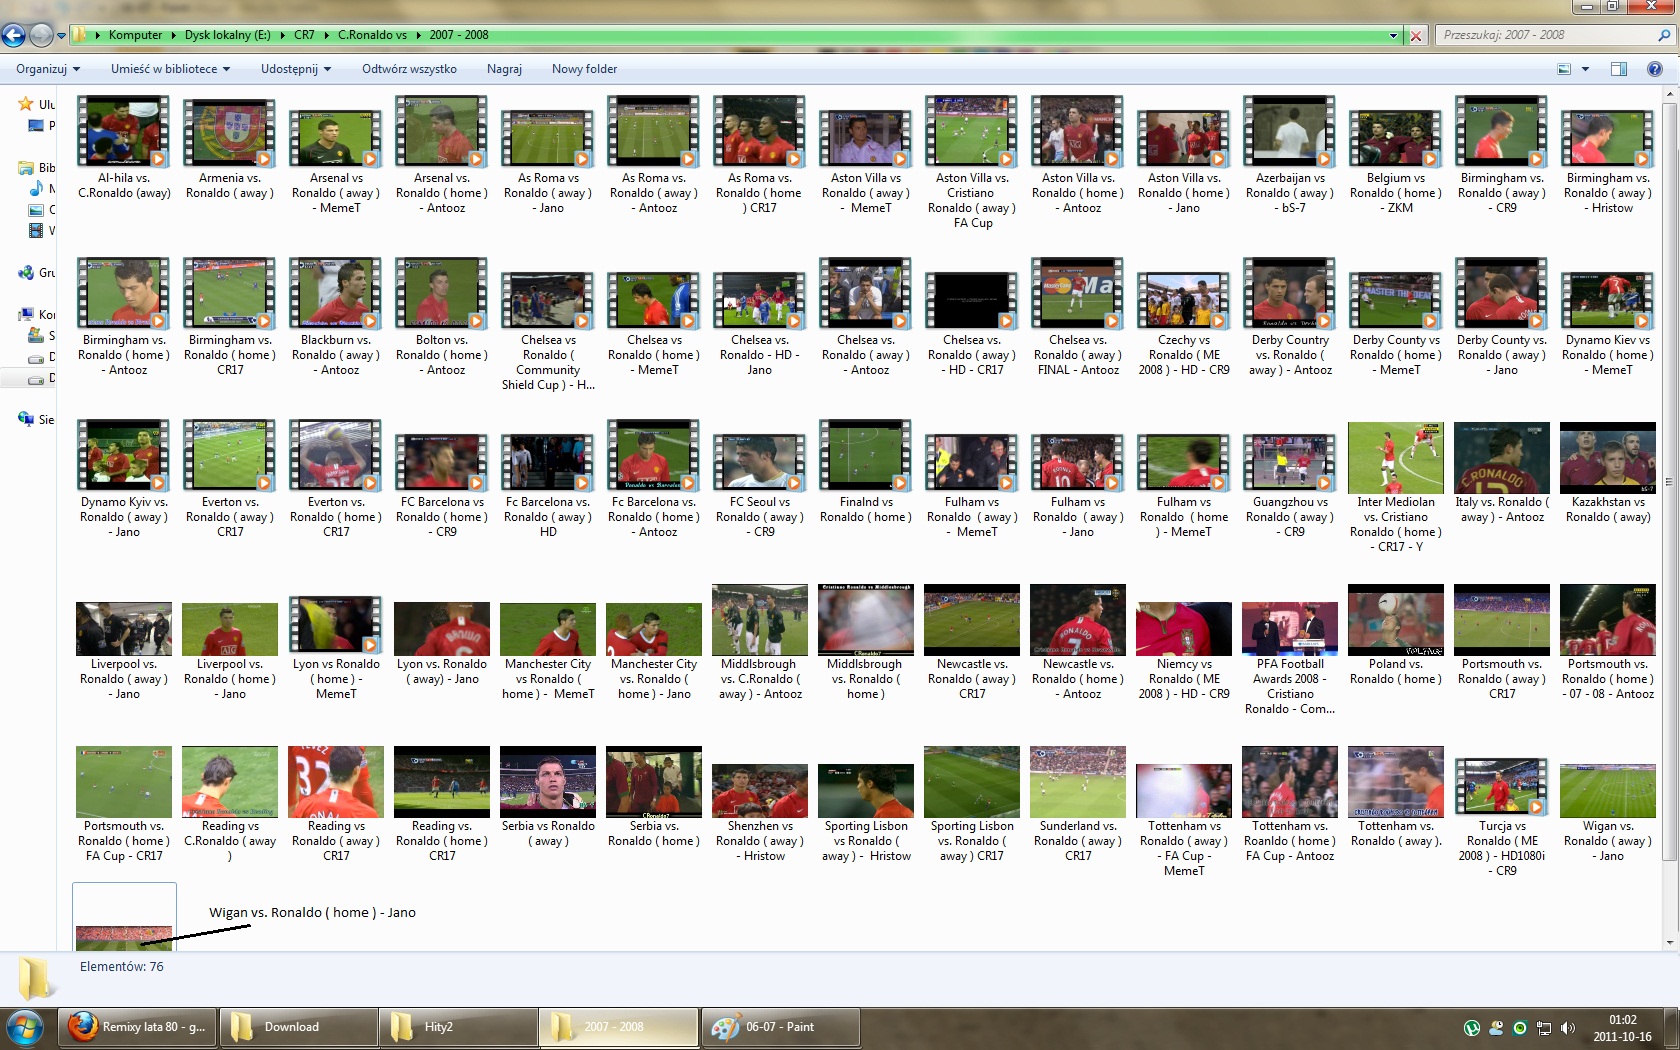Screen dimensions: 1680x1050
Task: Click Nowy folder in the toolbar
Action: point(584,69)
